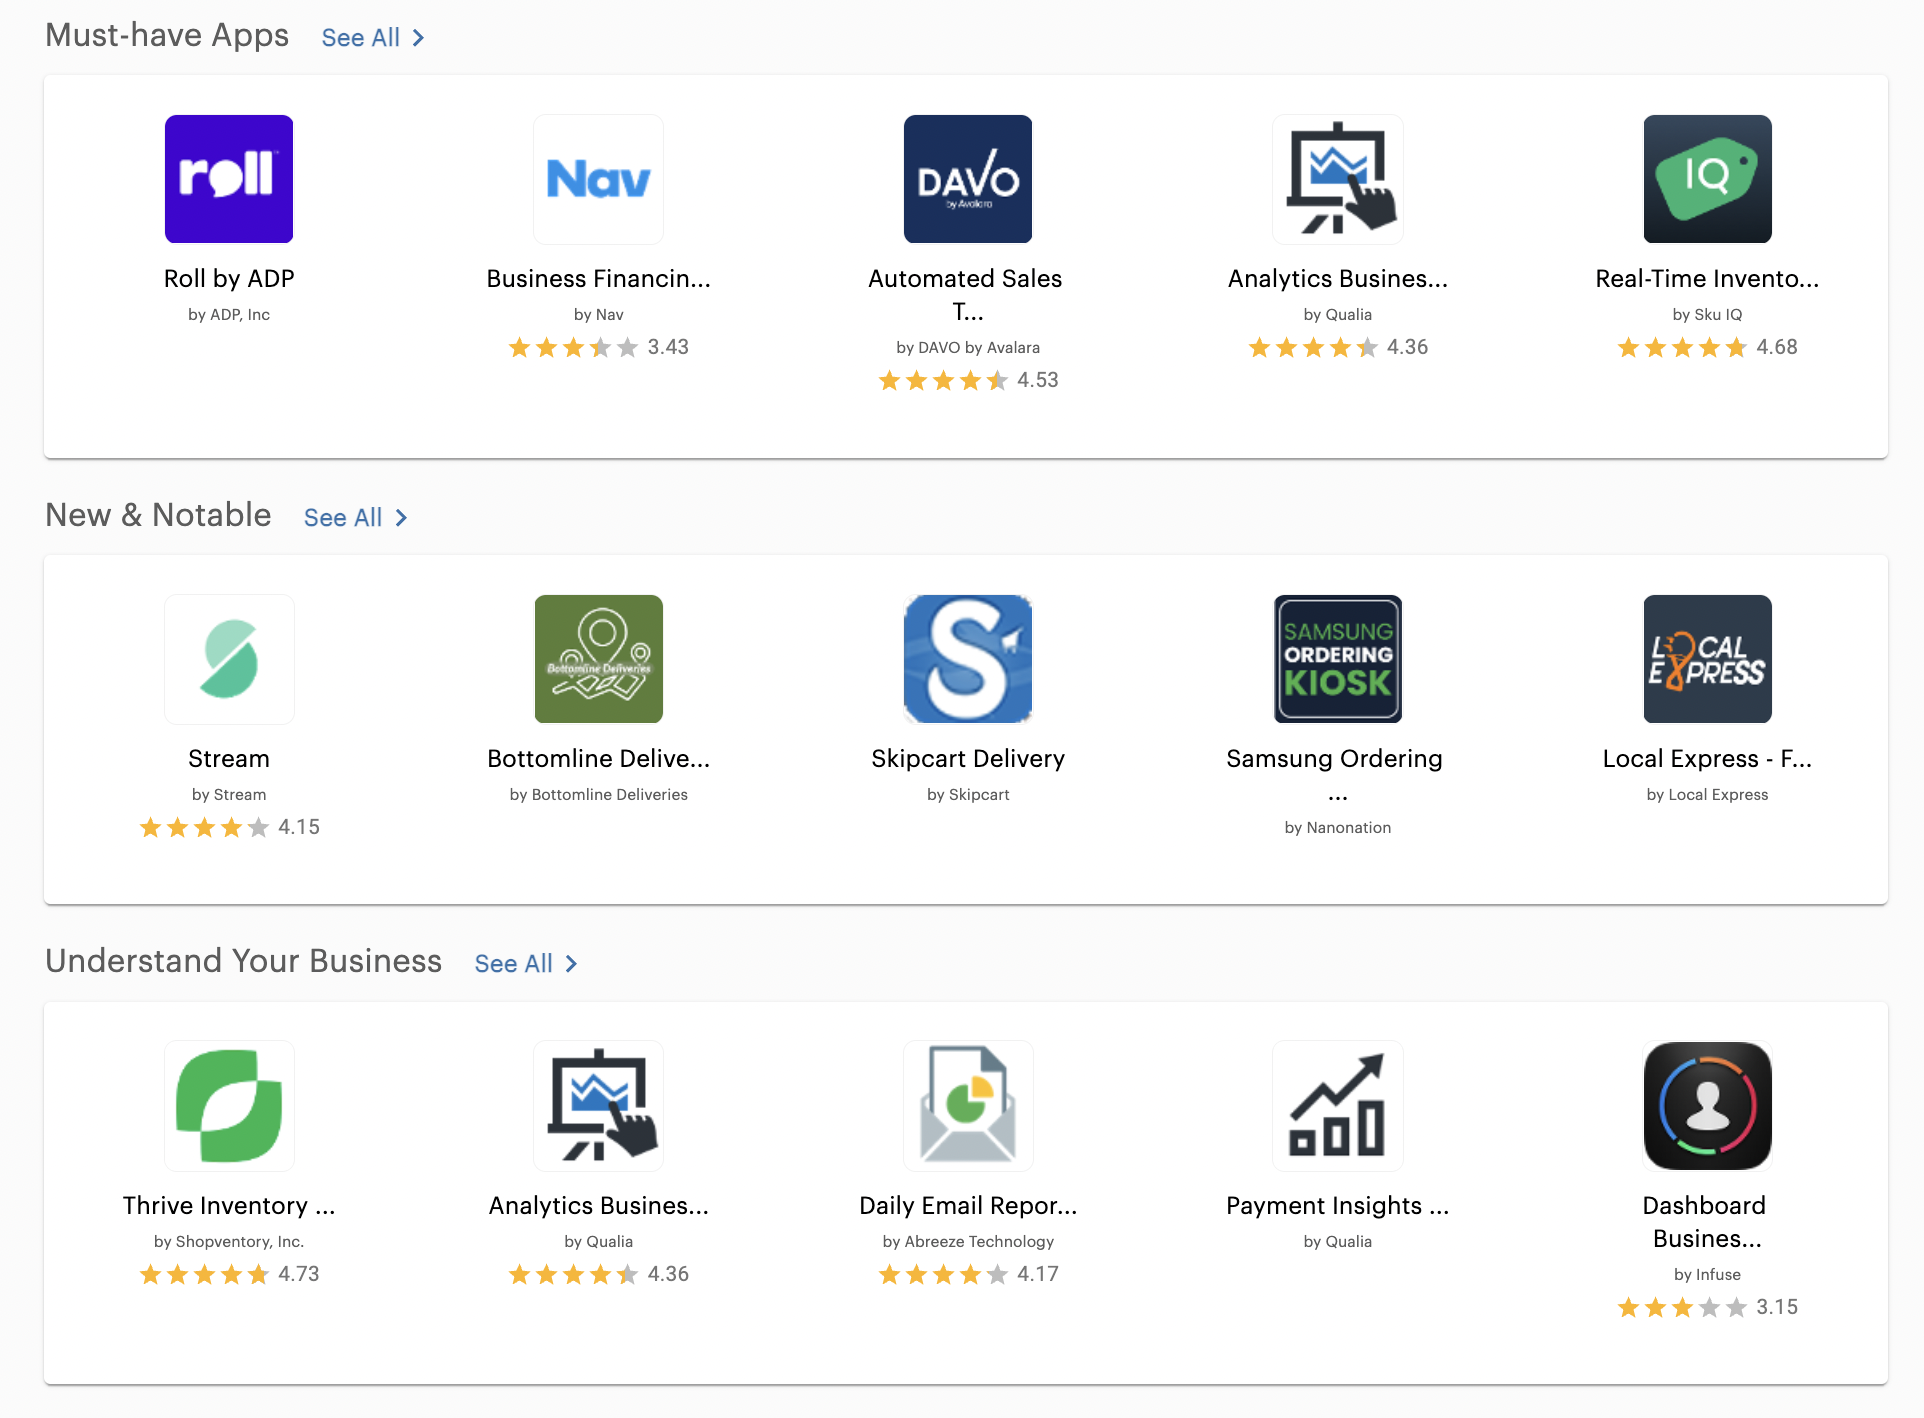Click the Automated Sales Tax 4.53 star rating
Screen dimensions: 1924x1418
[x=968, y=381]
